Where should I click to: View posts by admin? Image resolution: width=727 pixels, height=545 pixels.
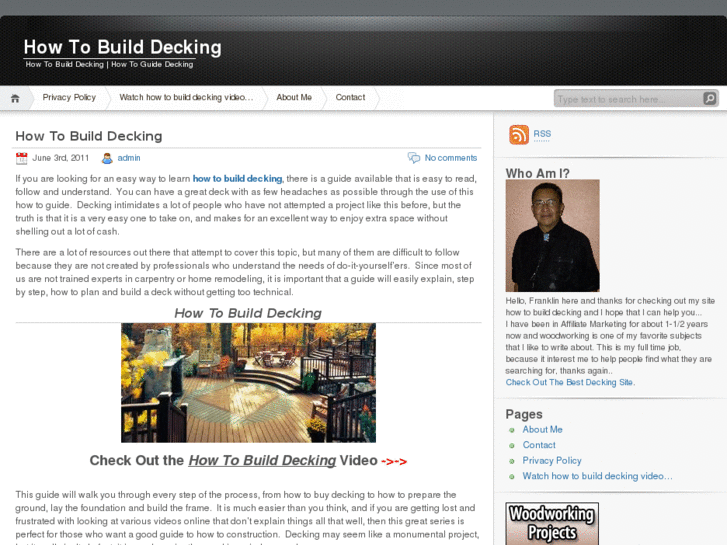[129, 158]
